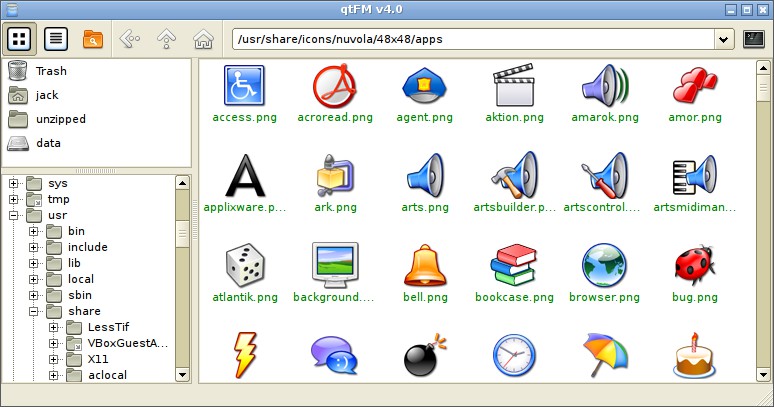The height and width of the screenshot is (407, 774).
Task: Expand the bin folder node
Action: click(33, 231)
